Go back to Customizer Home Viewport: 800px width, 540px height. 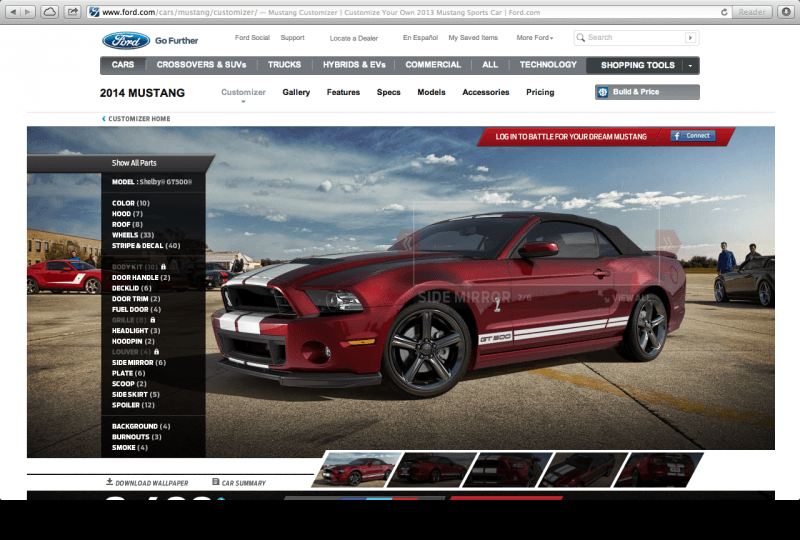(x=136, y=118)
